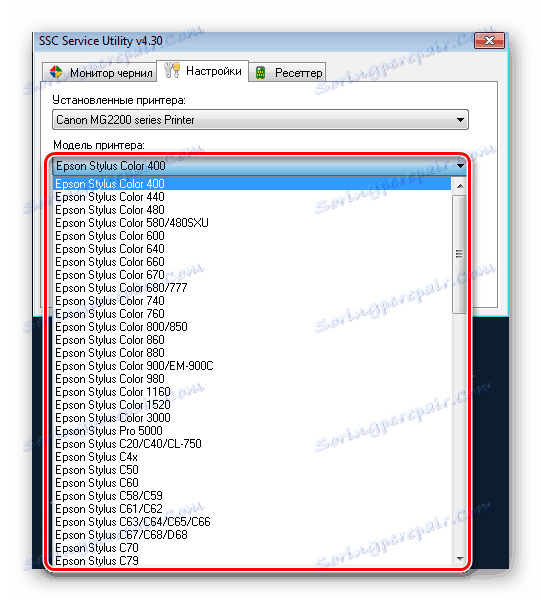Image resolution: width=541 pixels, height=601 pixels.
Task: Pick Epson Stylus Color 660
Action: tap(252, 262)
